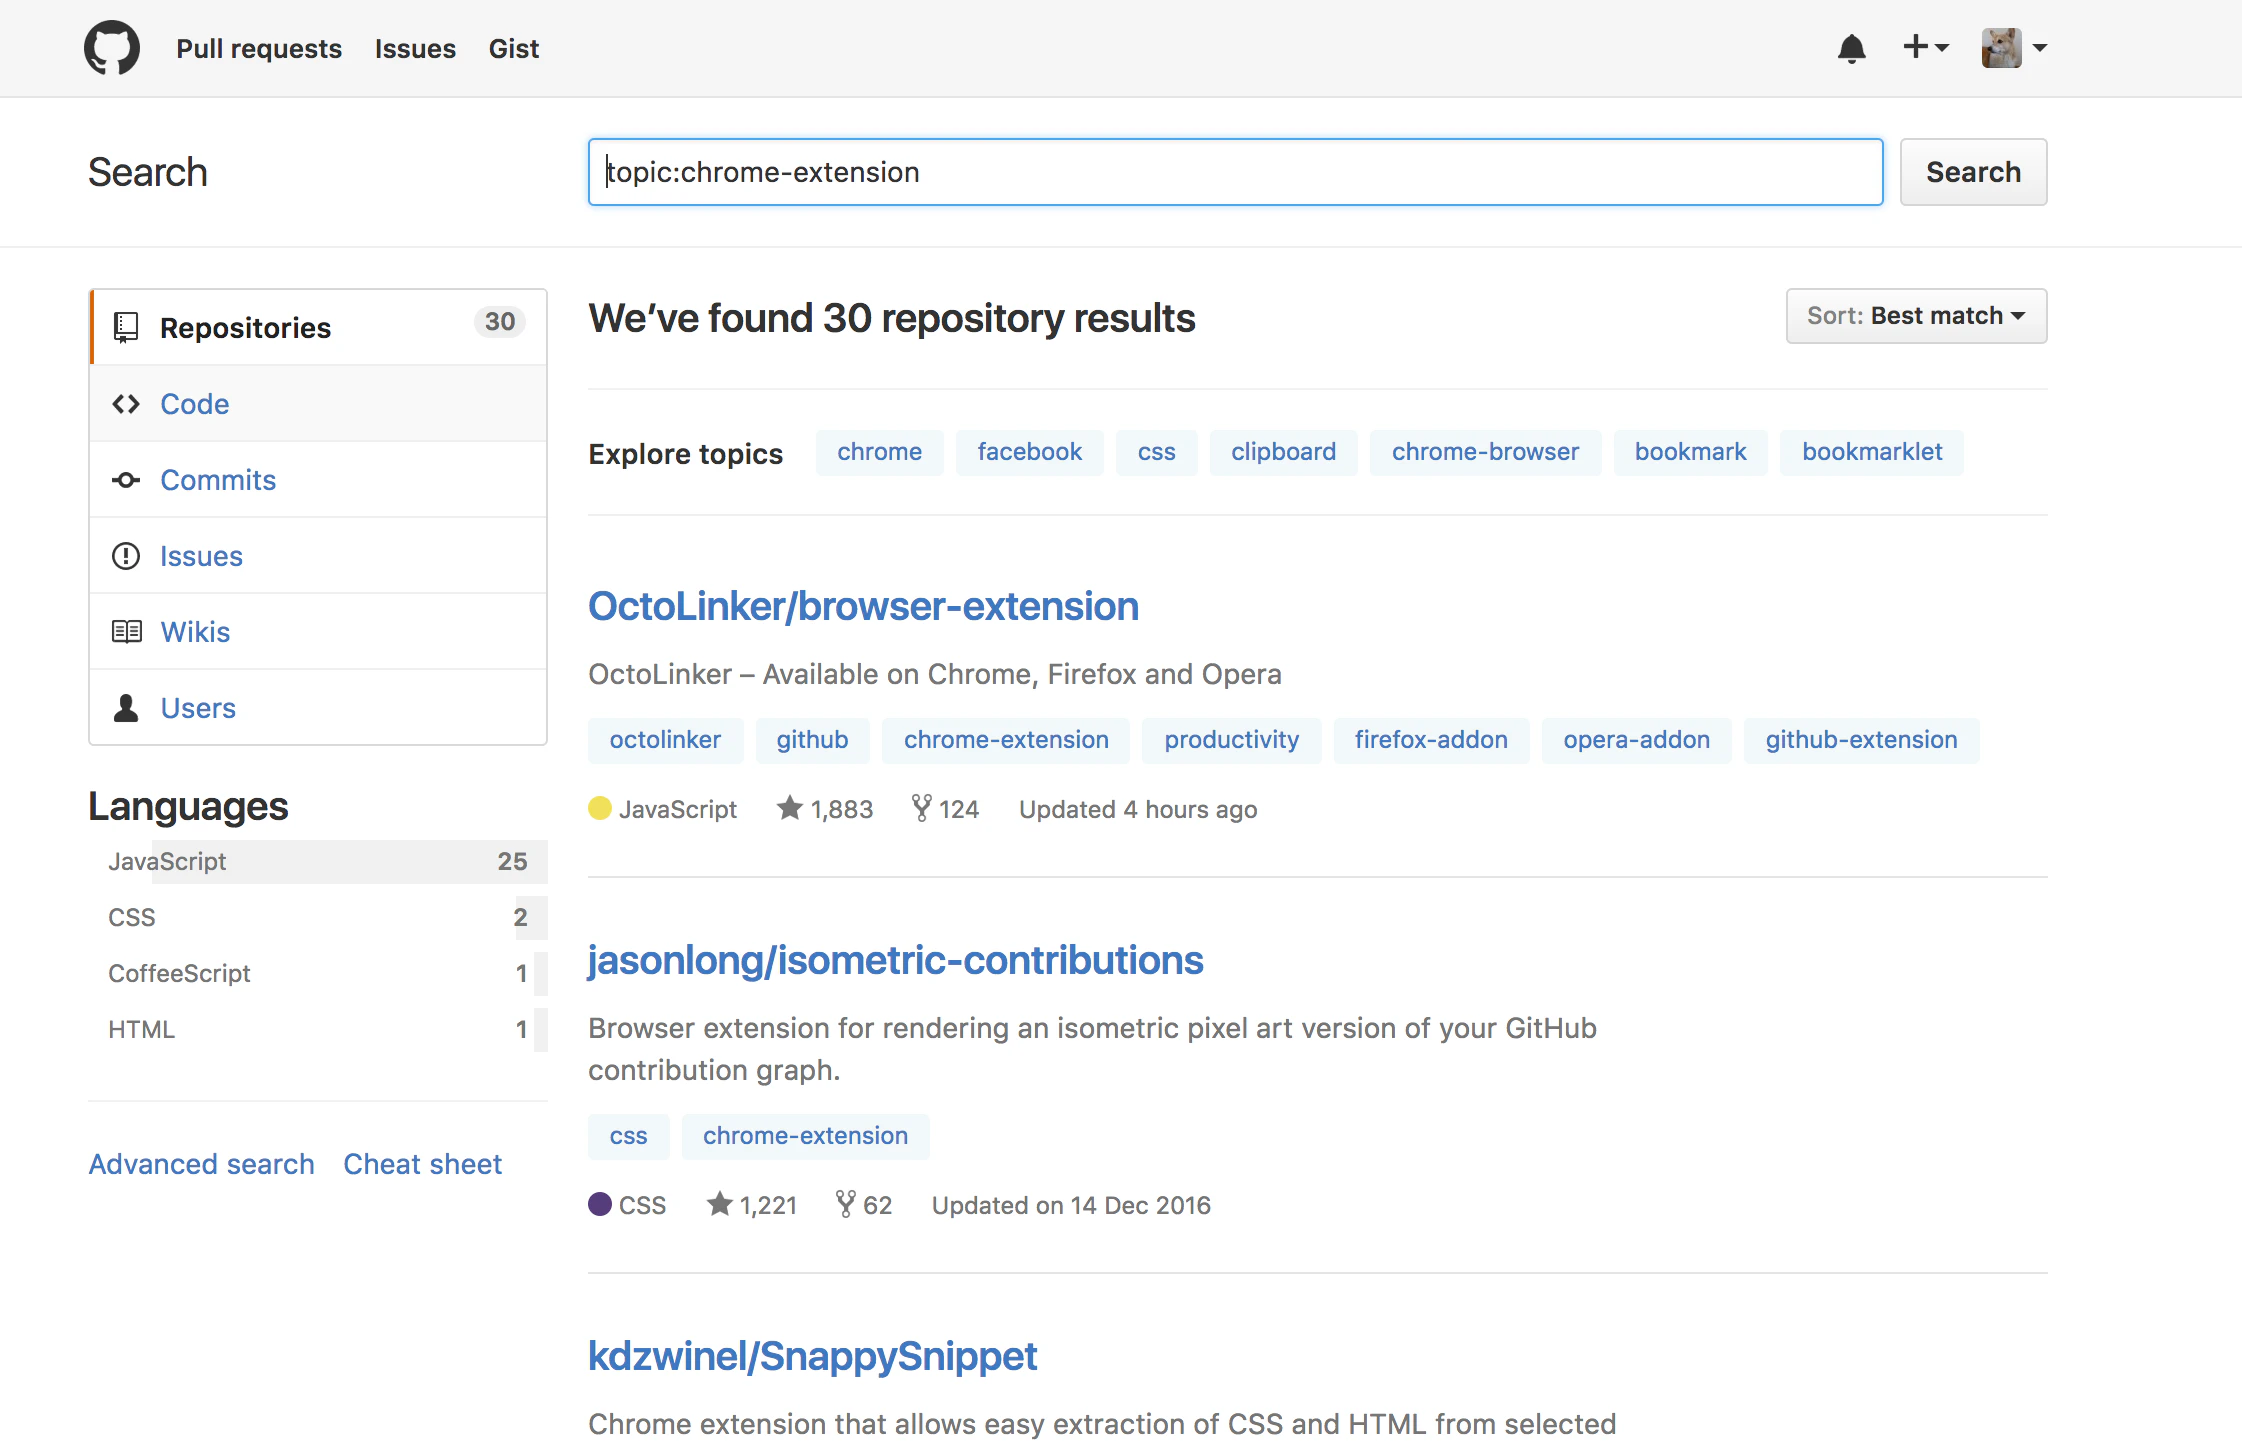Viewport: 2242px width, 1448px height.
Task: Click the yellow JavaScript language color dot
Action: [600, 808]
